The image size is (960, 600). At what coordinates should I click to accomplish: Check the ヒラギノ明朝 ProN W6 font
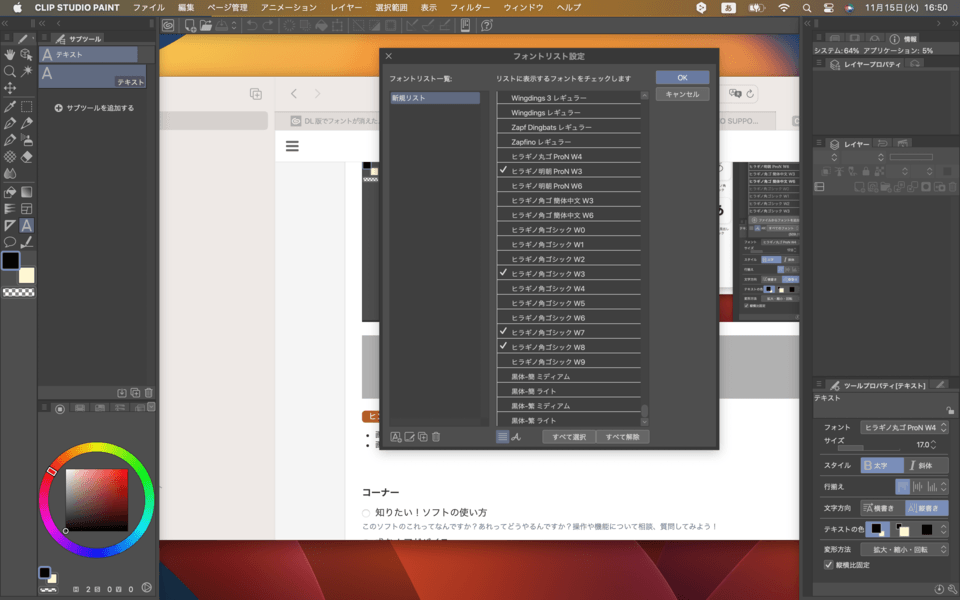[505, 184]
